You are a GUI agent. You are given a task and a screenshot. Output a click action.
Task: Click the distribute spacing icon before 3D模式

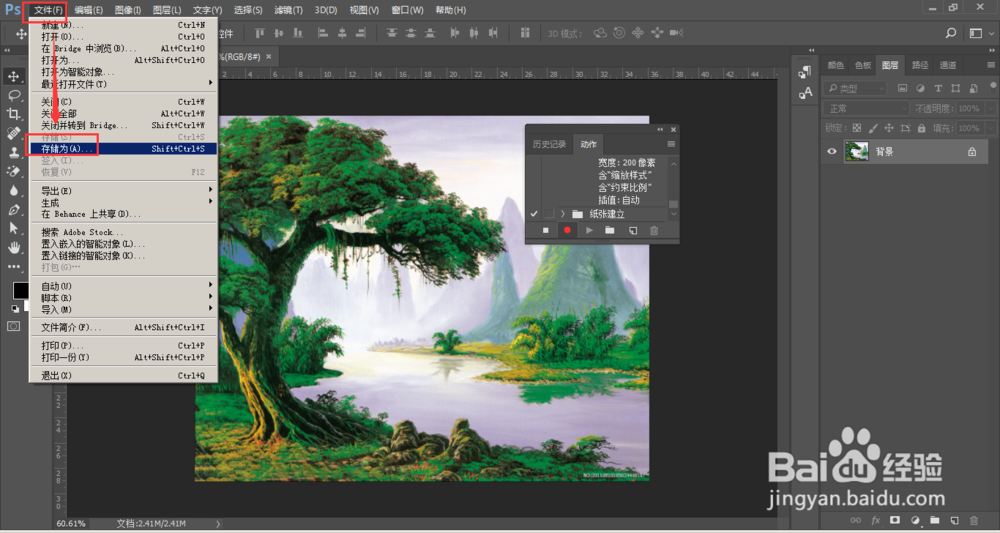click(x=525, y=33)
